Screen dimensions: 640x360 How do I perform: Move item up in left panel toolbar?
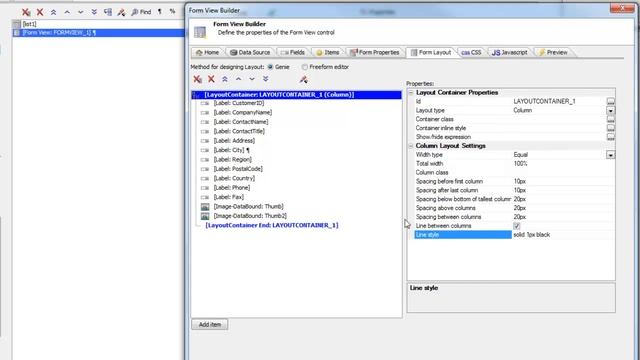click(x=67, y=12)
